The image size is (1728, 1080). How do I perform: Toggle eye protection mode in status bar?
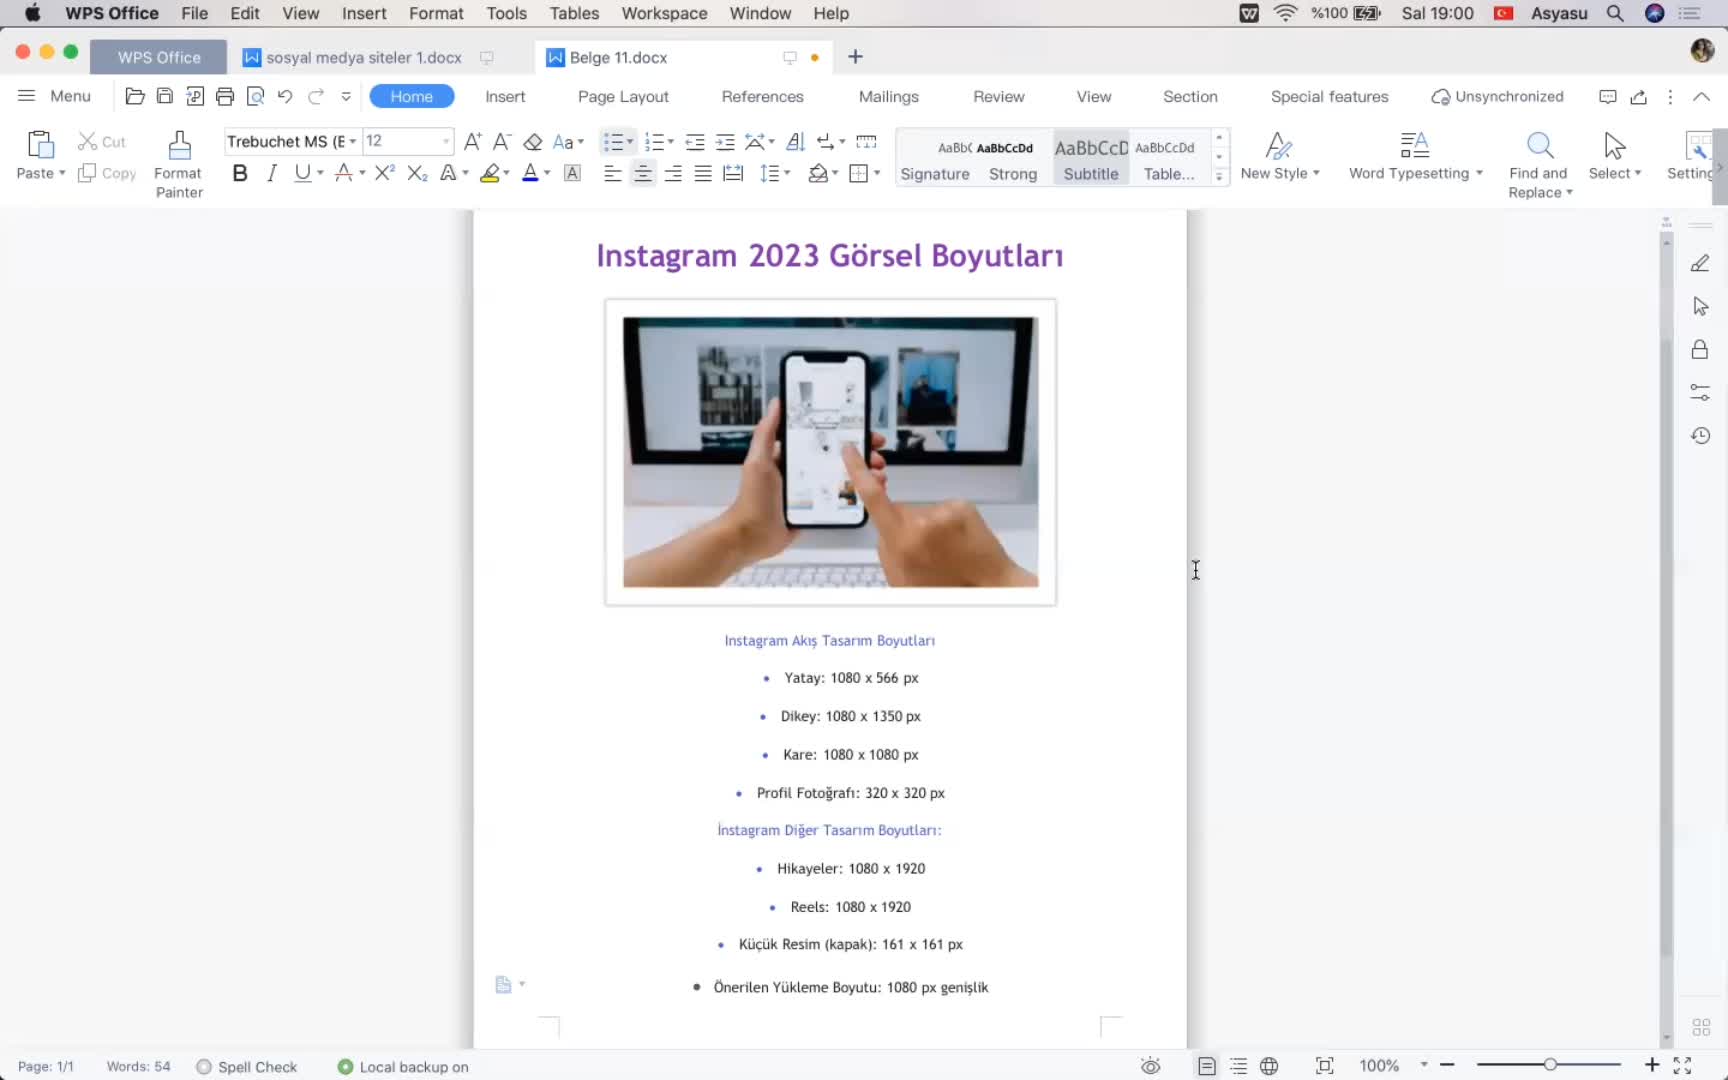coord(1151,1066)
